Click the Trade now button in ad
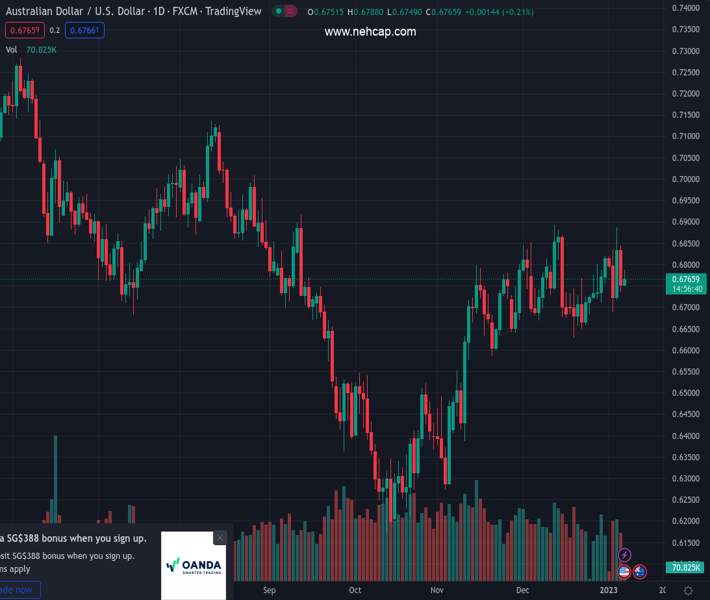Image resolution: width=710 pixels, height=600 pixels. pos(17,590)
